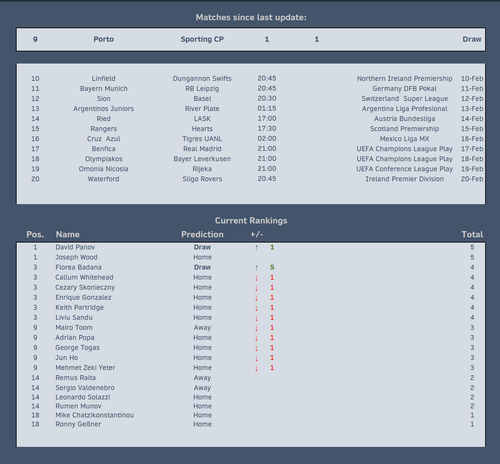500x464 pixels.
Task: Click Sion in fixture 12
Action: pyautogui.click(x=103, y=99)
